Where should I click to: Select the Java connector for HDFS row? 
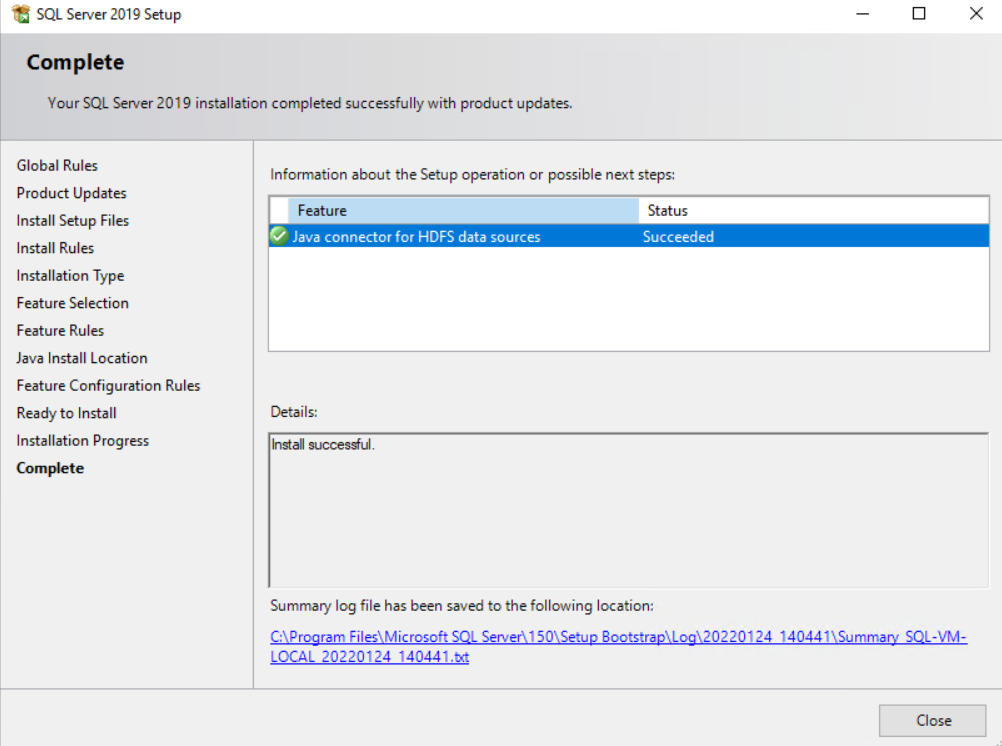pyautogui.click(x=629, y=236)
